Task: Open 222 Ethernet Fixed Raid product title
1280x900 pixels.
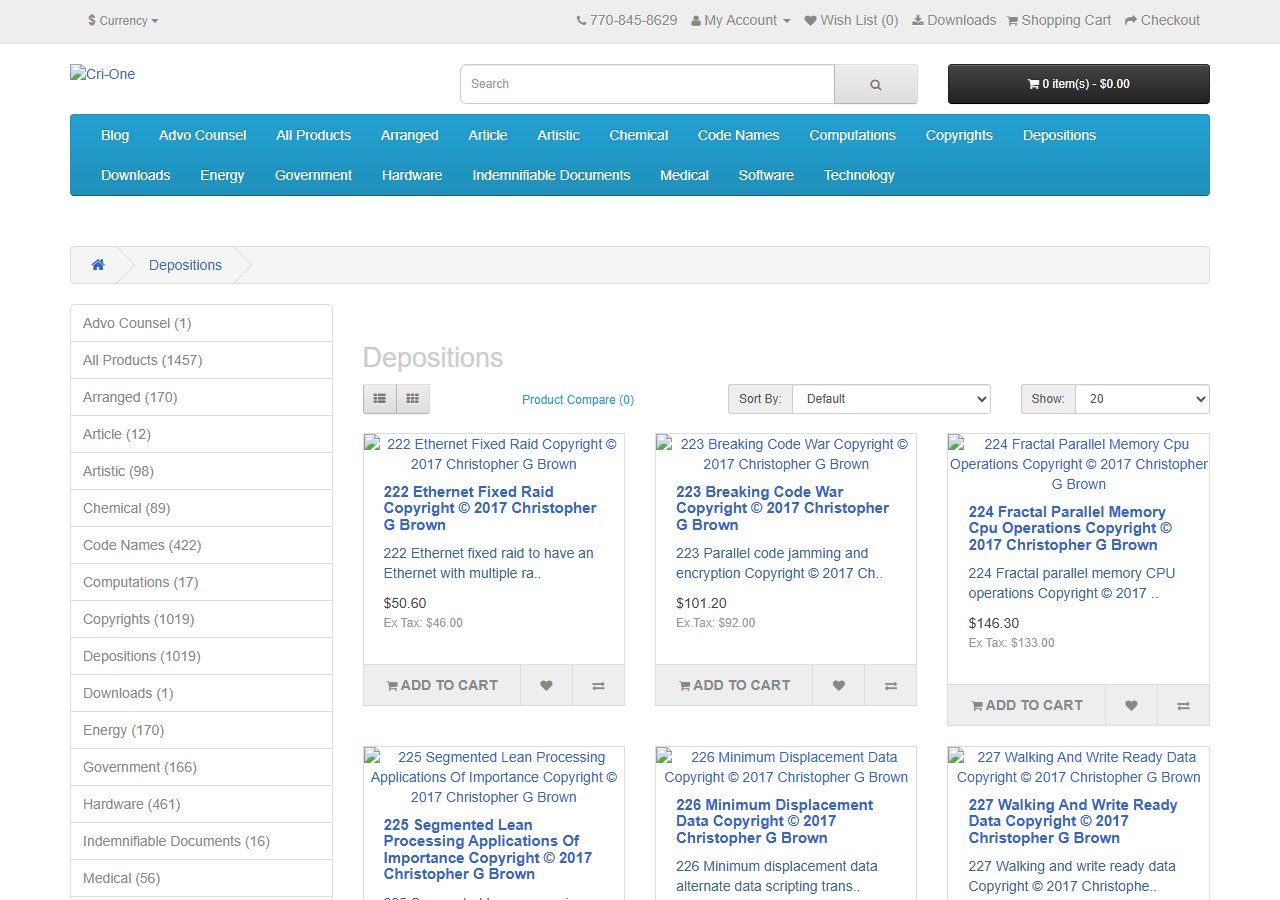Action: tap(490, 508)
